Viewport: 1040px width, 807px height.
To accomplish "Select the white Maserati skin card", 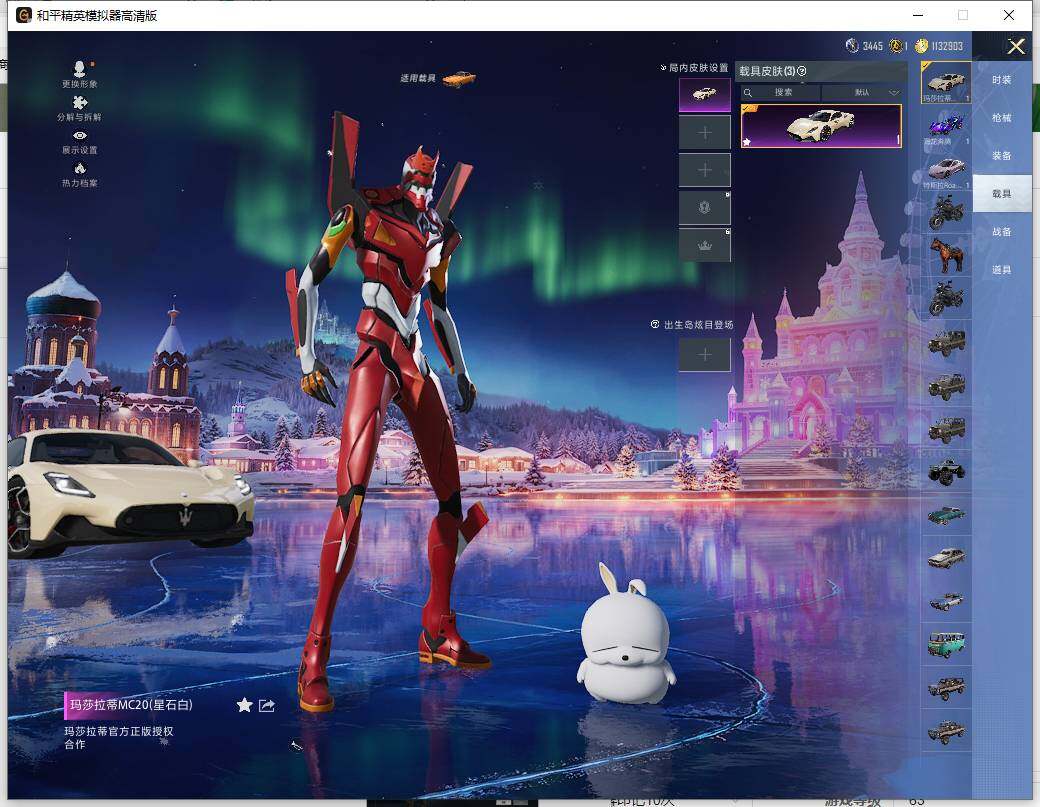I will point(821,126).
